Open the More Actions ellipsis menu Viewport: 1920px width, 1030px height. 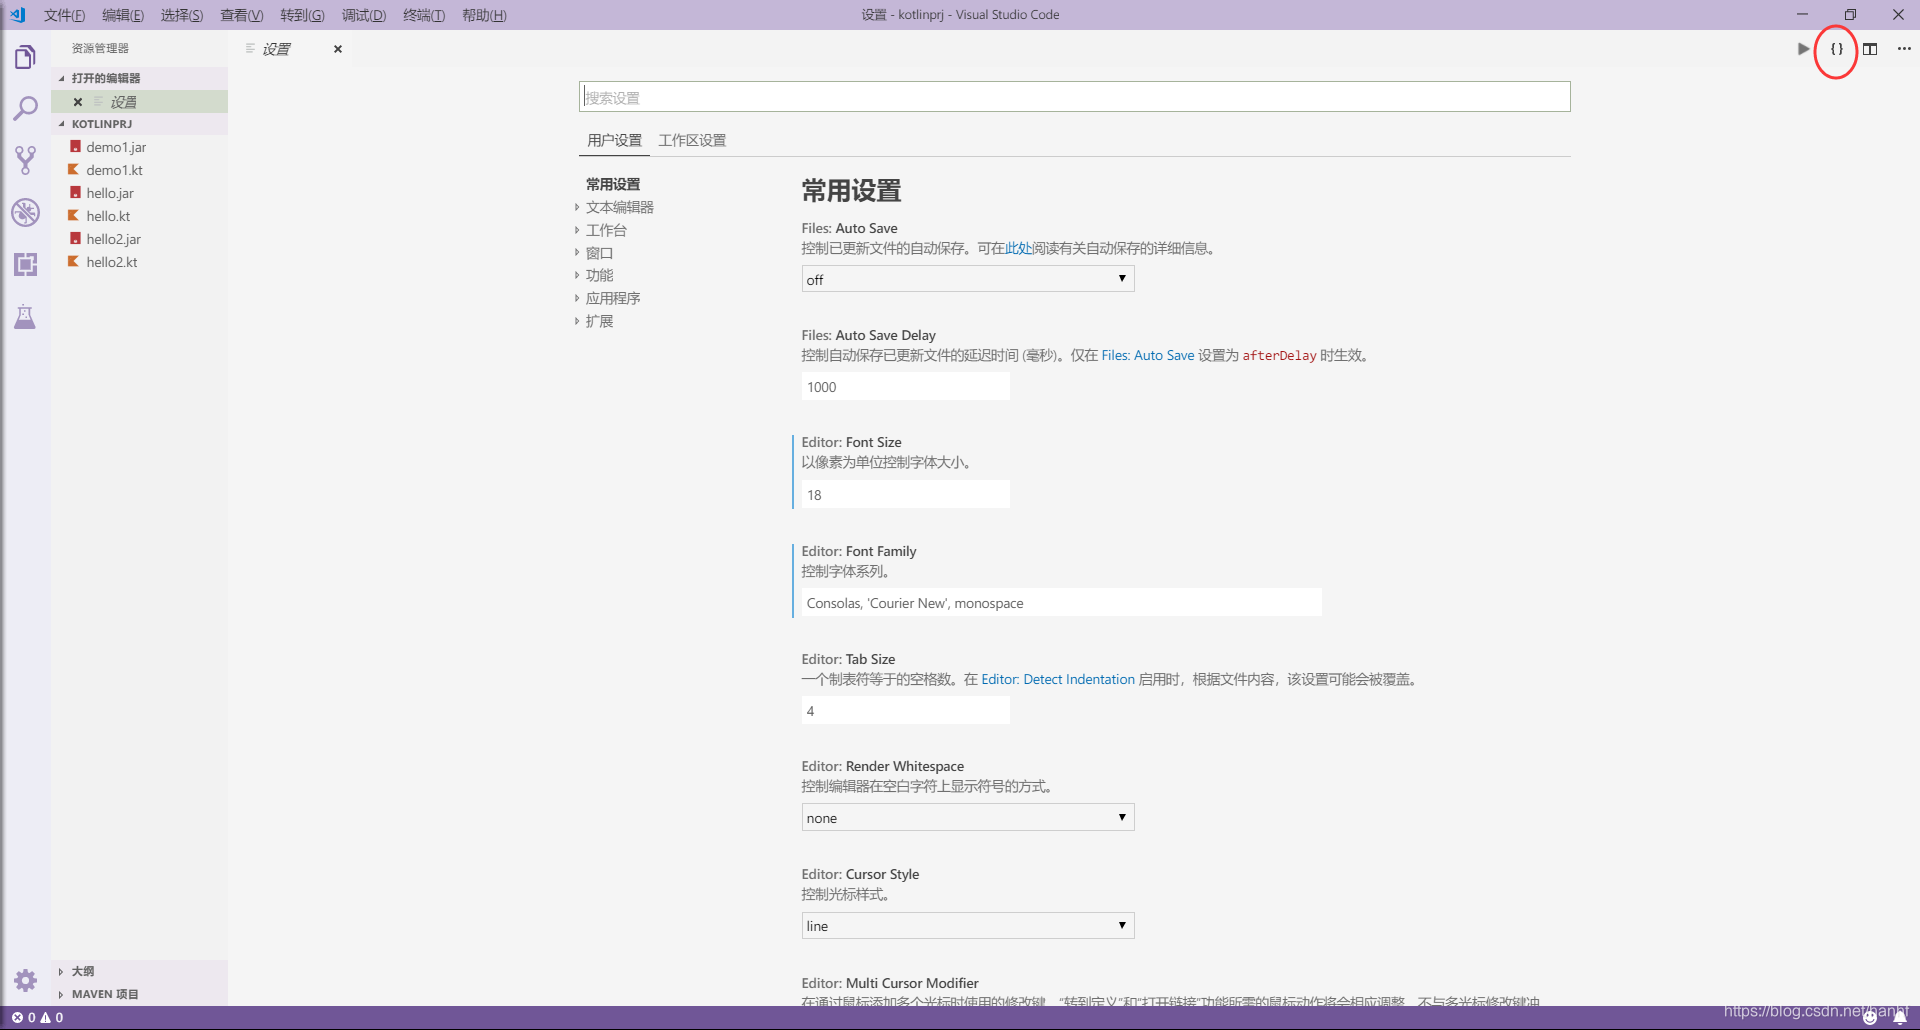(x=1904, y=48)
